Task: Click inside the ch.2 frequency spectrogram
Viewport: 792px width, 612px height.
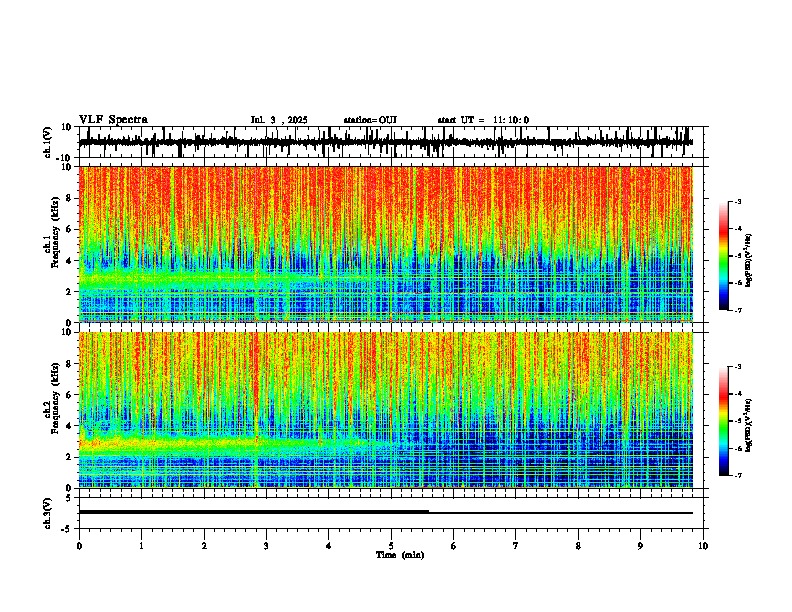Action: (x=386, y=410)
